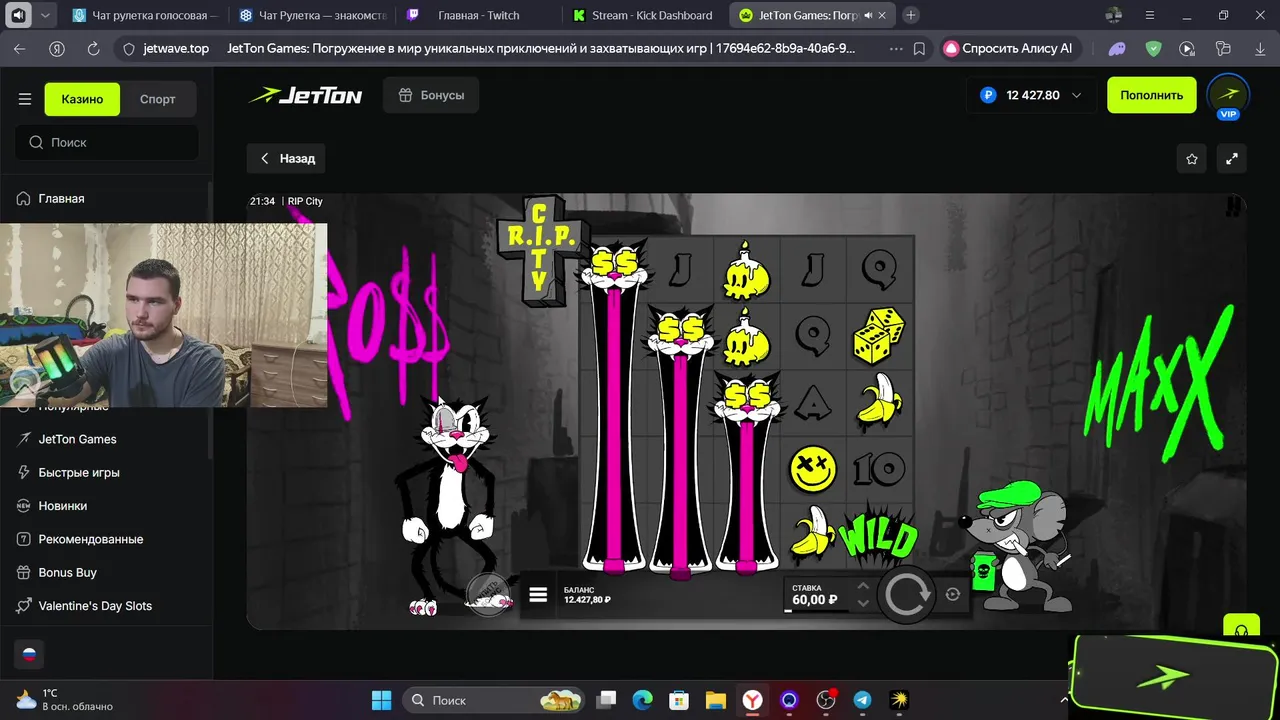
Task: Launch Microsoft Edge from taskbar
Action: point(643,700)
